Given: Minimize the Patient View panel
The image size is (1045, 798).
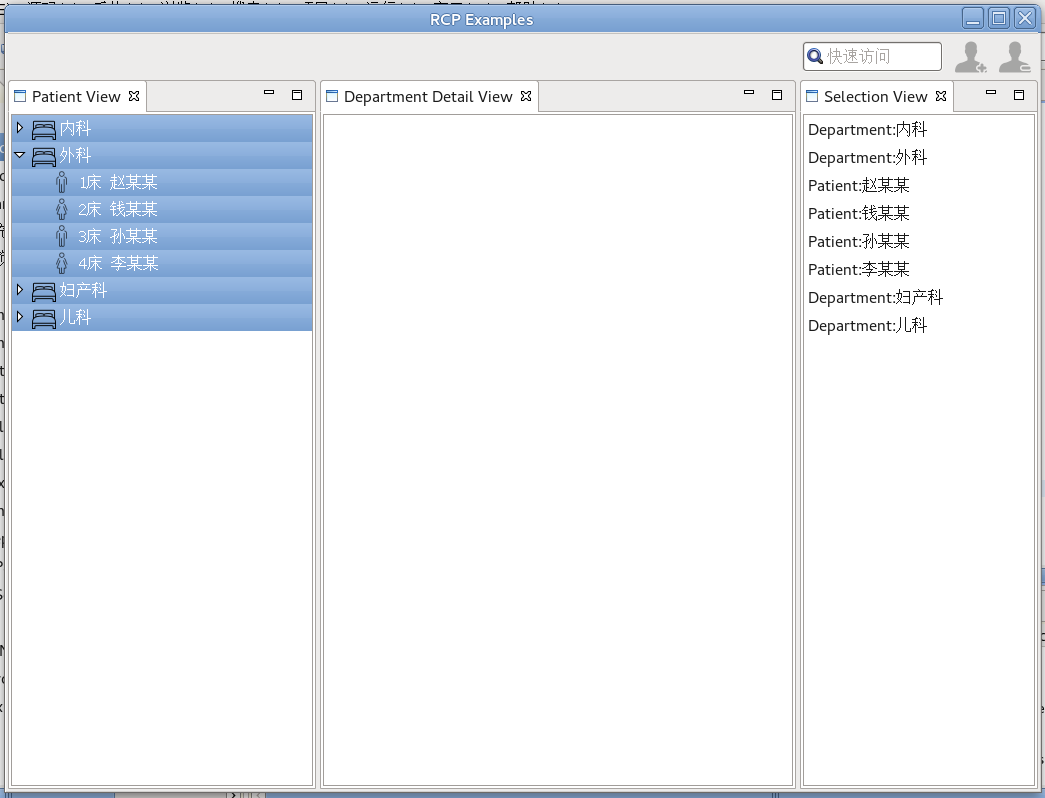Looking at the screenshot, I should 269,93.
